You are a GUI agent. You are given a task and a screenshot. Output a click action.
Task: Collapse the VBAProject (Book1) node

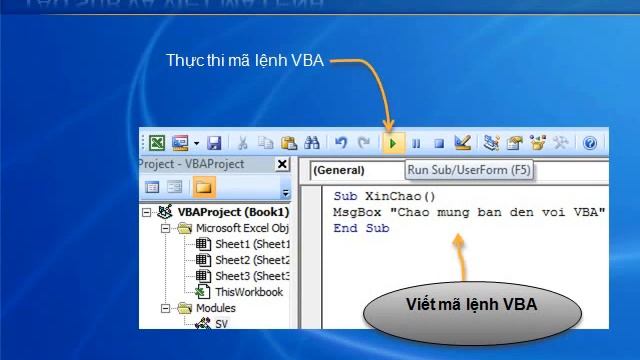click(146, 212)
